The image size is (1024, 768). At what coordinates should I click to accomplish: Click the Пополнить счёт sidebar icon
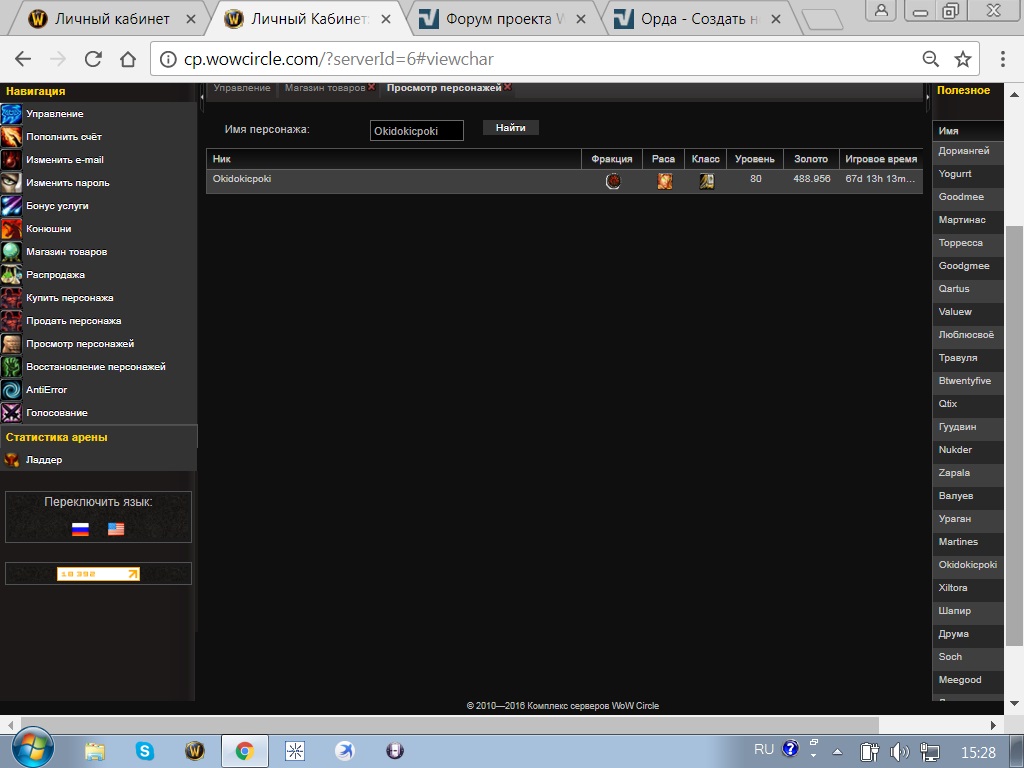[11, 137]
